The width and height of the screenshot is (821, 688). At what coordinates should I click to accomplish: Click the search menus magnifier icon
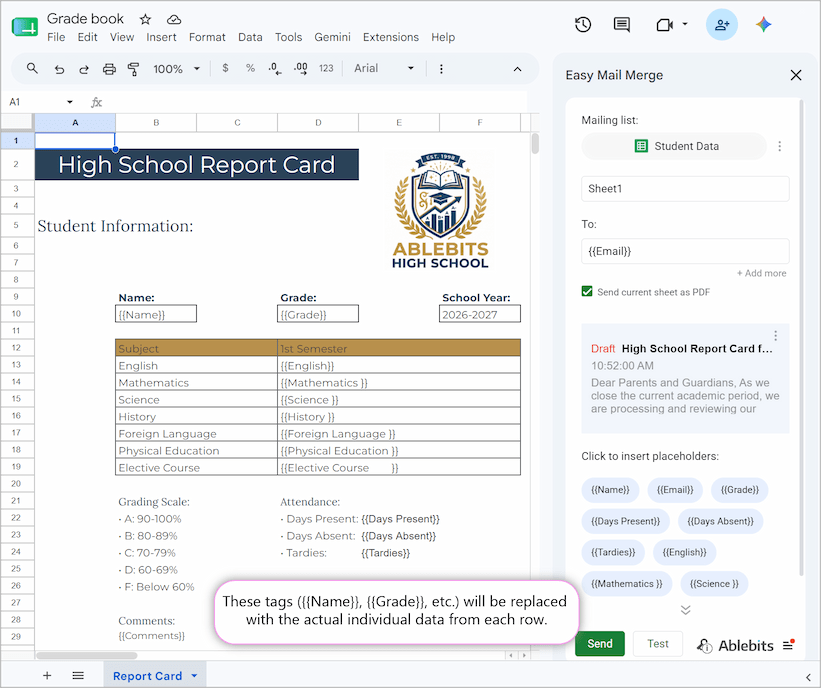(32, 69)
